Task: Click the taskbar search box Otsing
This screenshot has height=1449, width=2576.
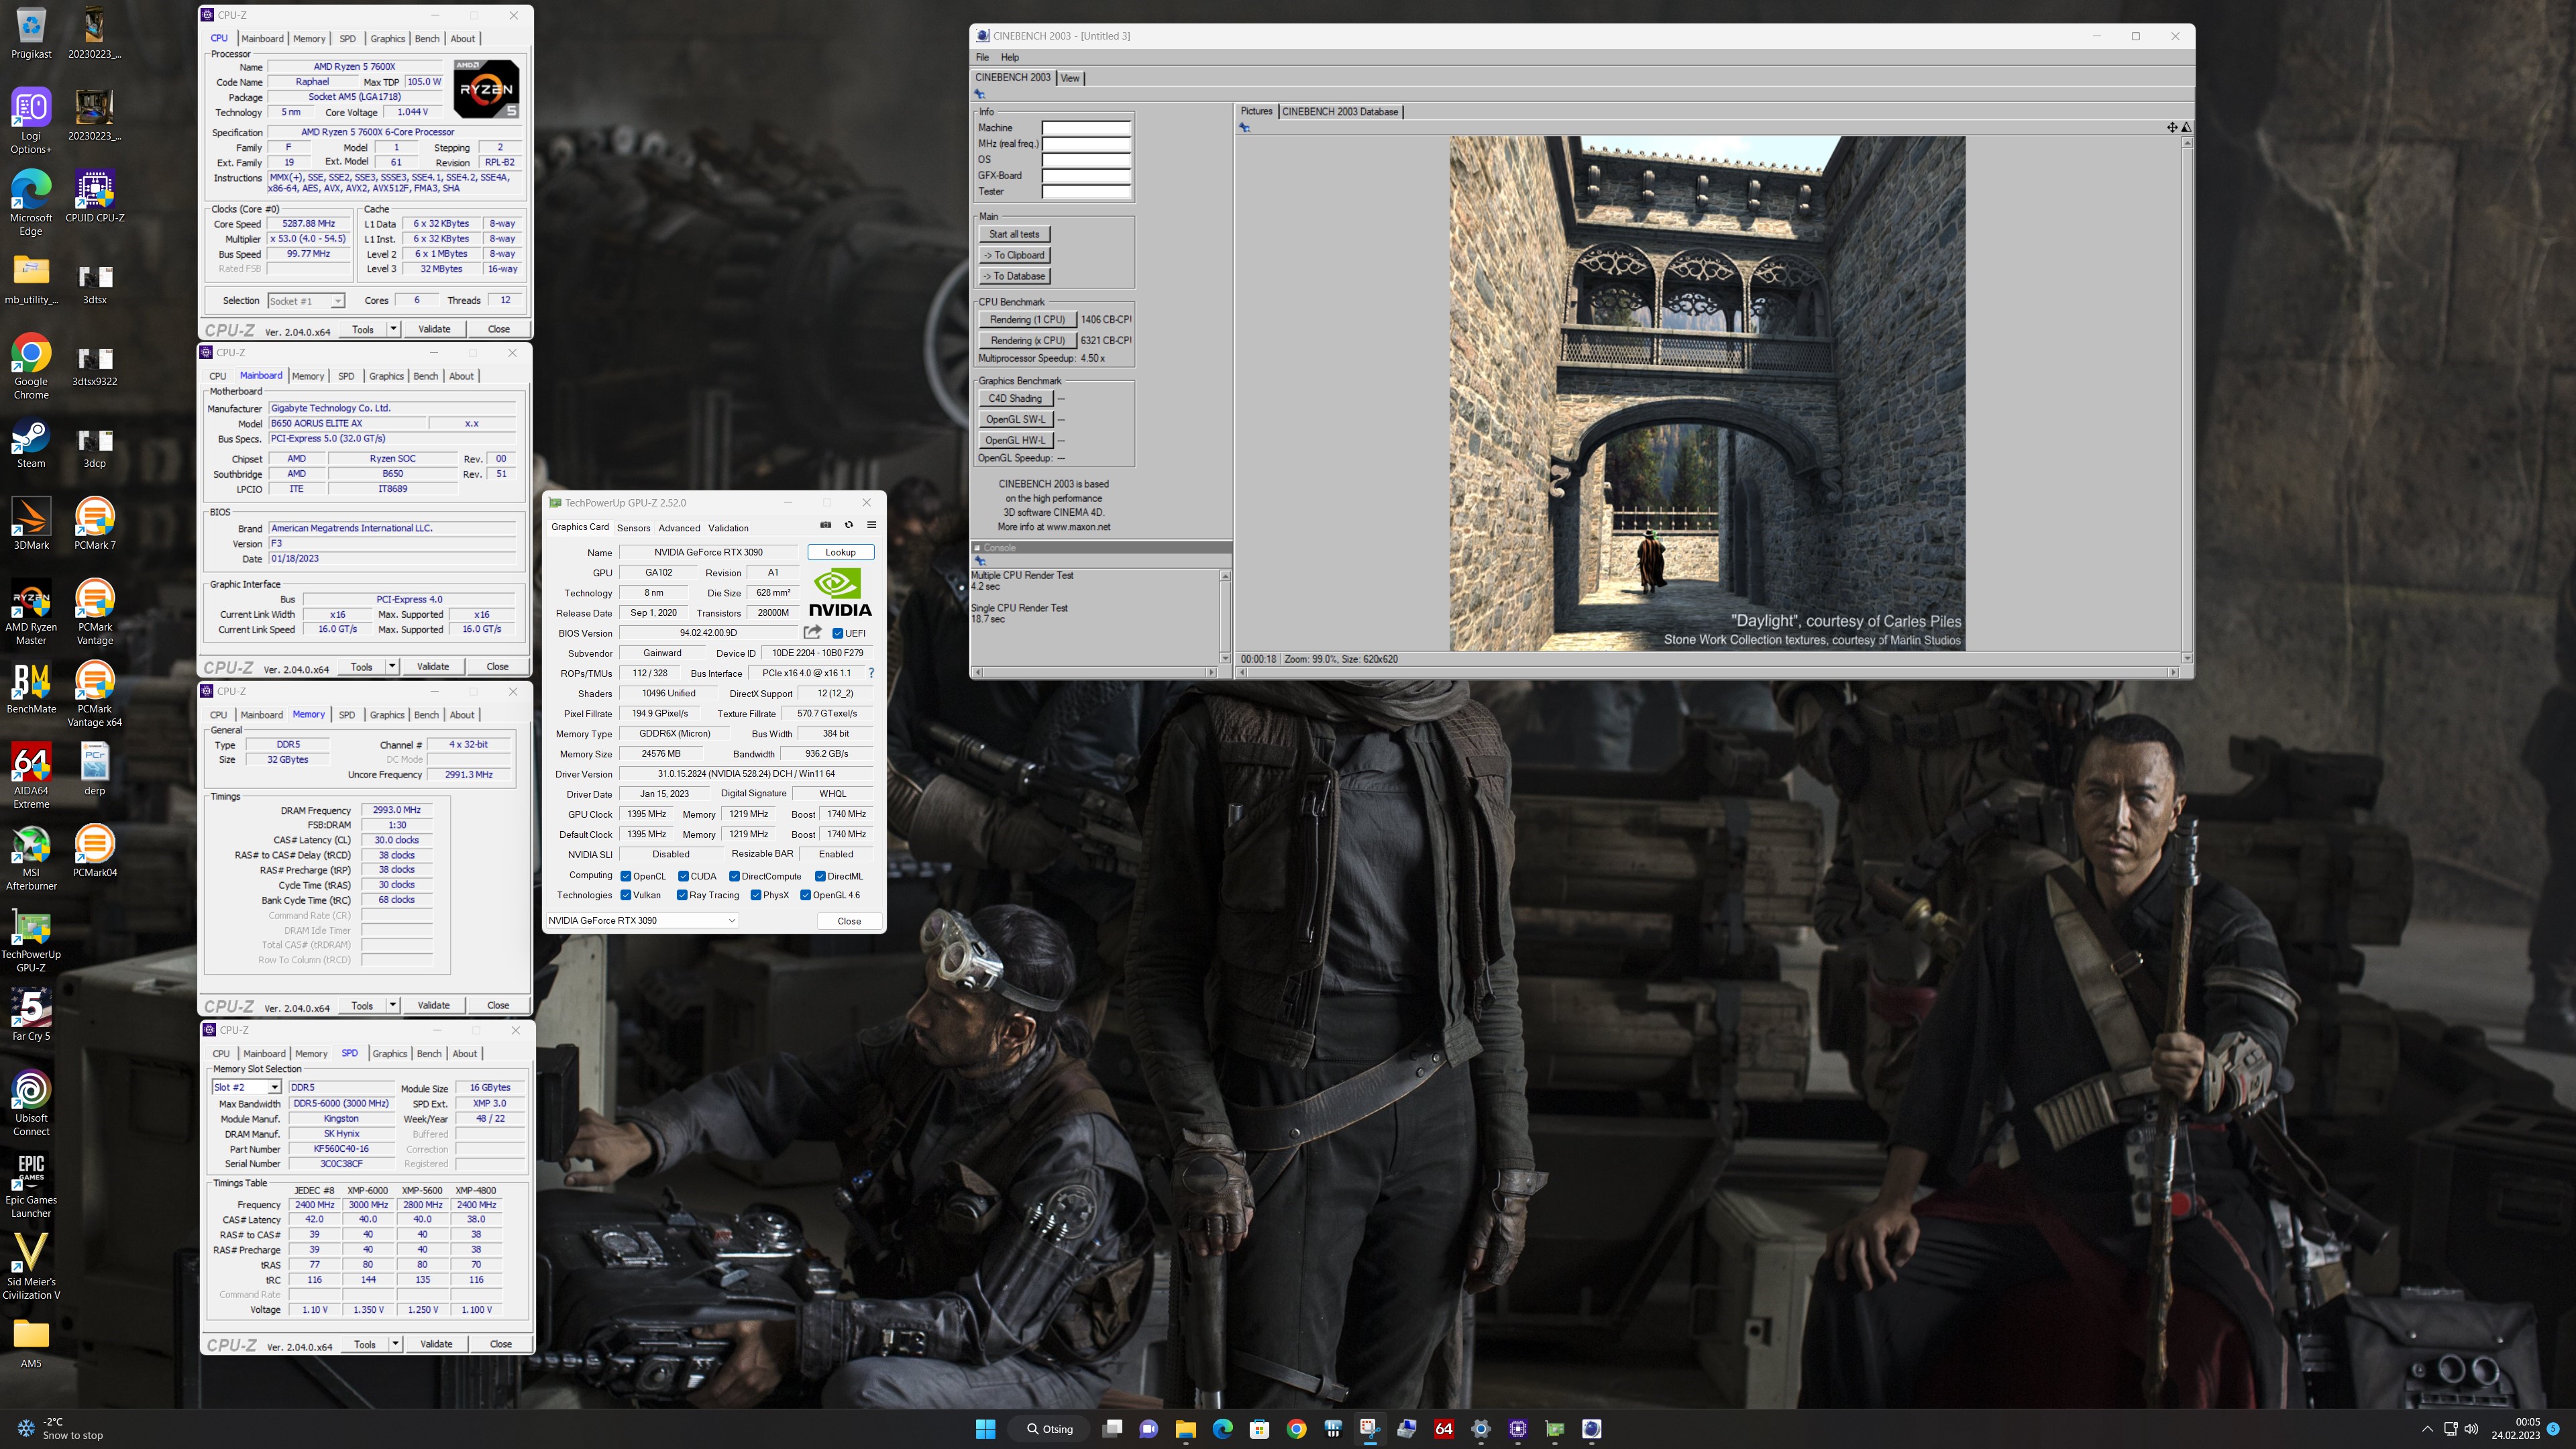Action: [x=1049, y=1429]
